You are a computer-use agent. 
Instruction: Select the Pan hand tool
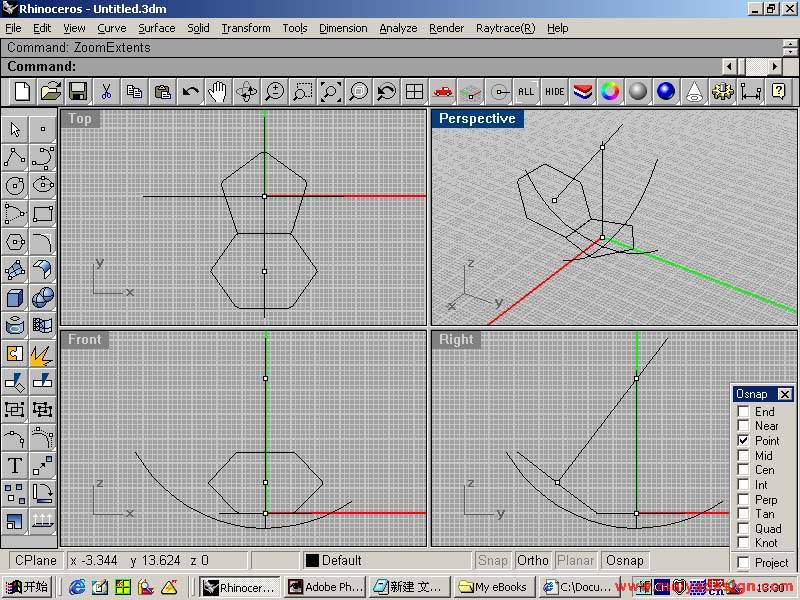click(218, 92)
